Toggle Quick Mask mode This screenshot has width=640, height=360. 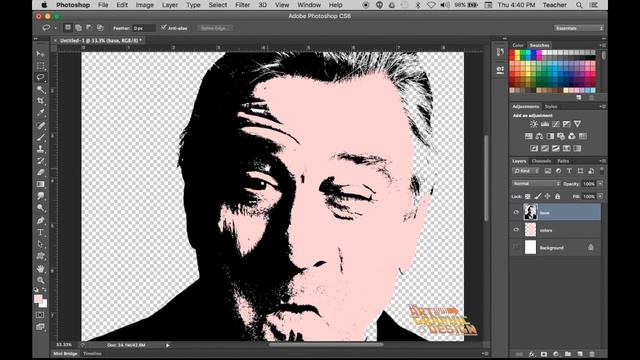coord(40,315)
